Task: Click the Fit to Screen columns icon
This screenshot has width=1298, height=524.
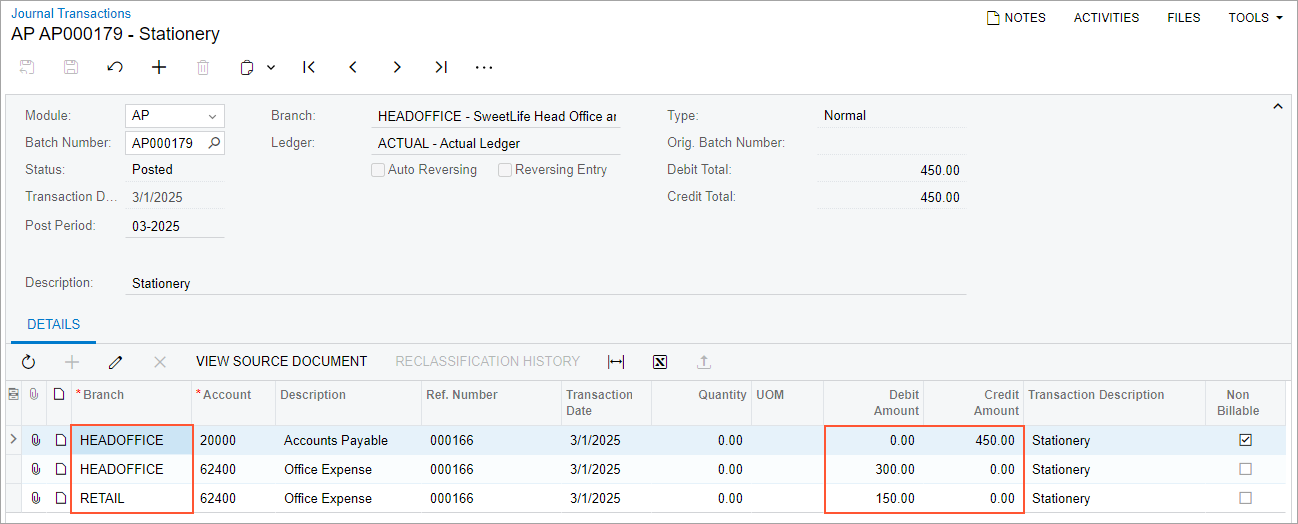Action: (x=616, y=362)
